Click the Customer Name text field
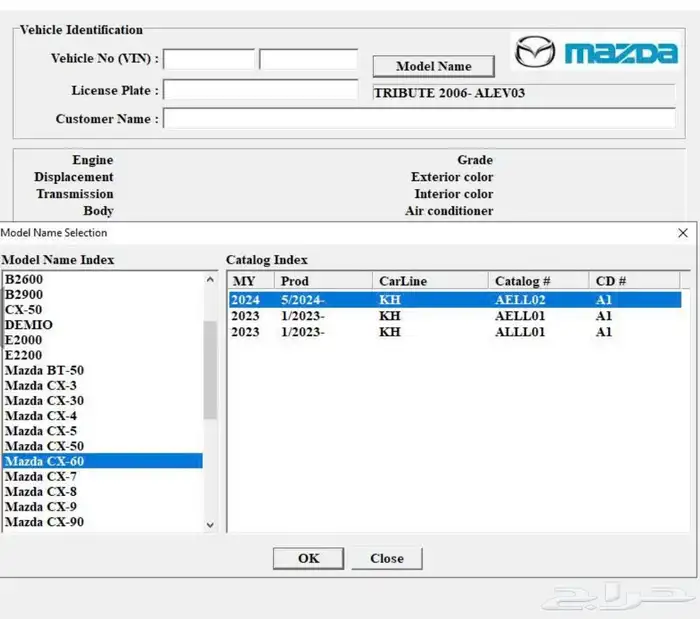 pyautogui.click(x=419, y=119)
